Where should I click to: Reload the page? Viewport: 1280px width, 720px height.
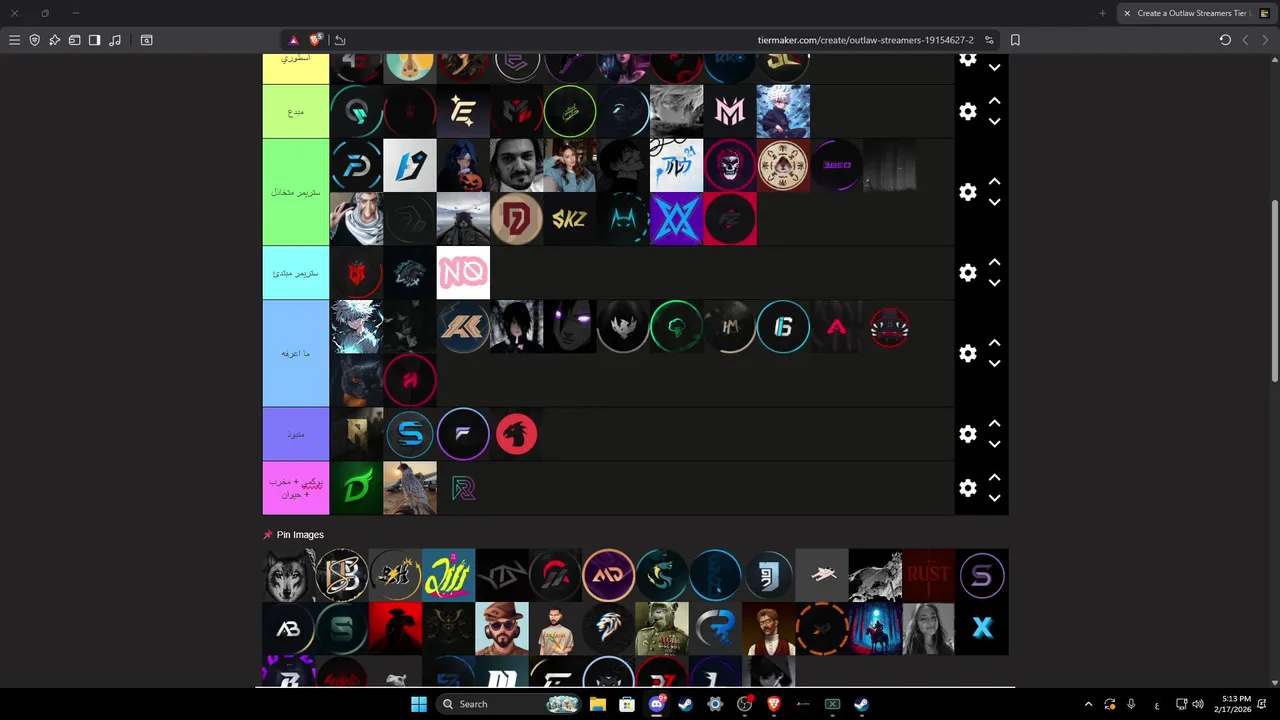pos(1225,40)
